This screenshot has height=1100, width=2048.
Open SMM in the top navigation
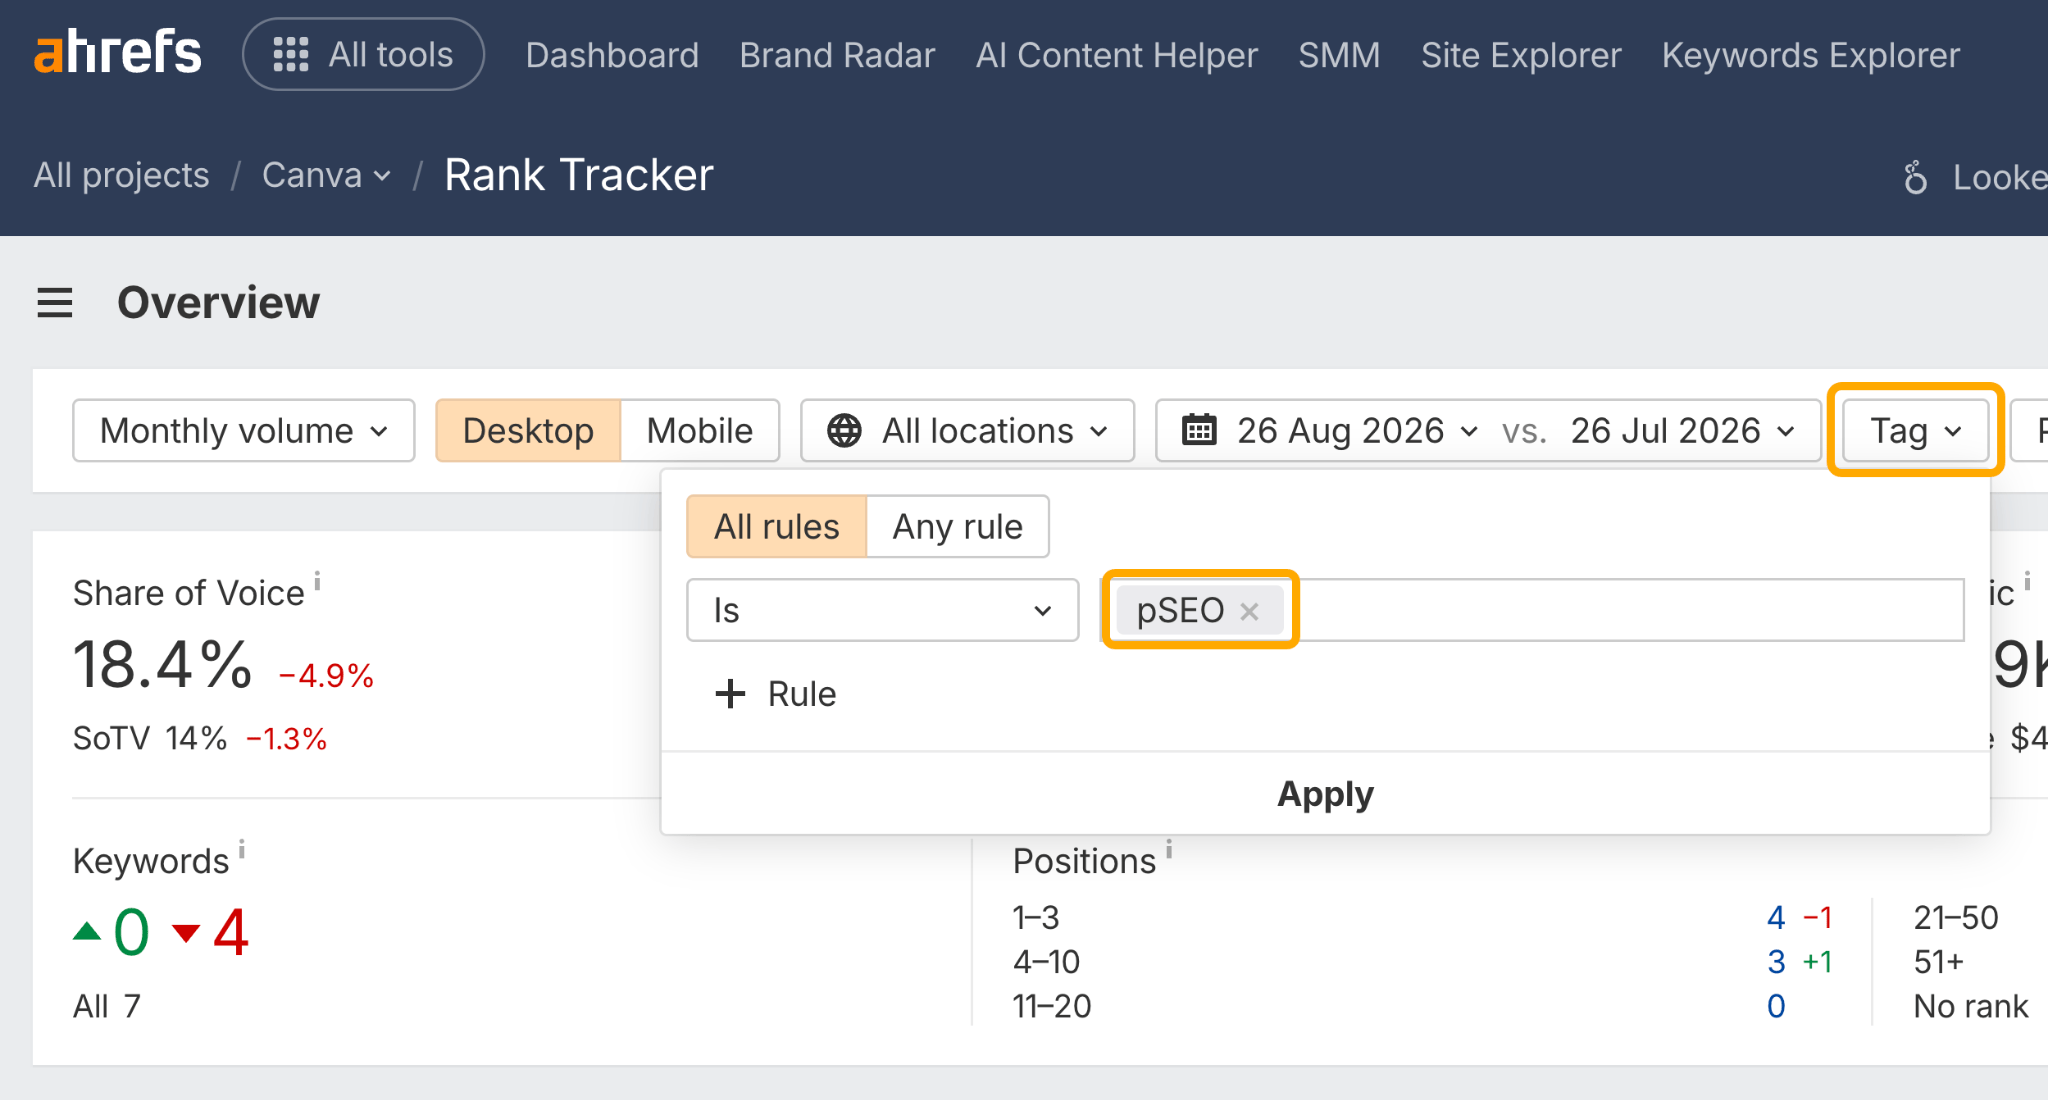tap(1339, 55)
